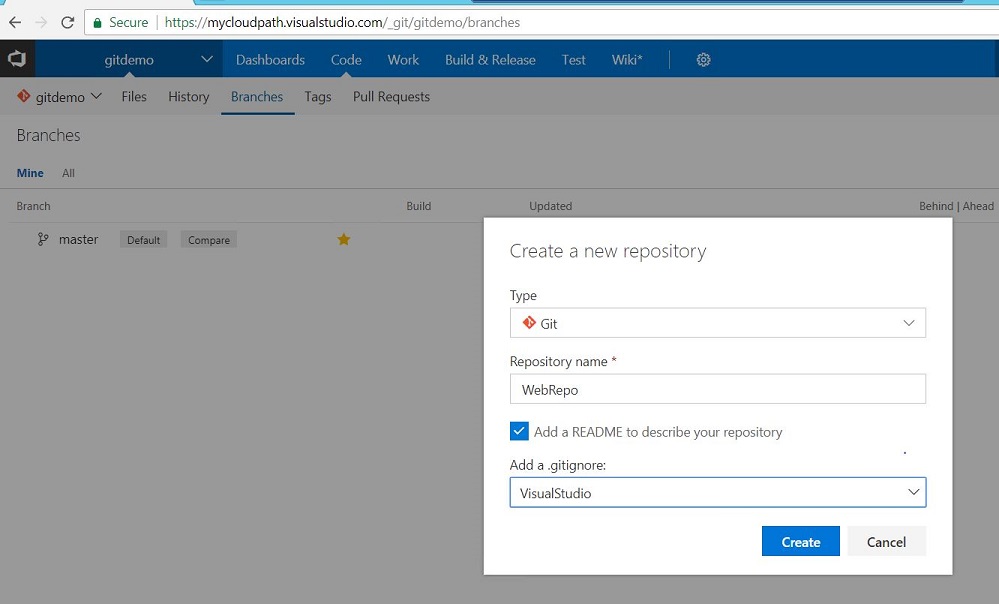
Task: Show All branches filter
Action: pyautogui.click(x=68, y=173)
